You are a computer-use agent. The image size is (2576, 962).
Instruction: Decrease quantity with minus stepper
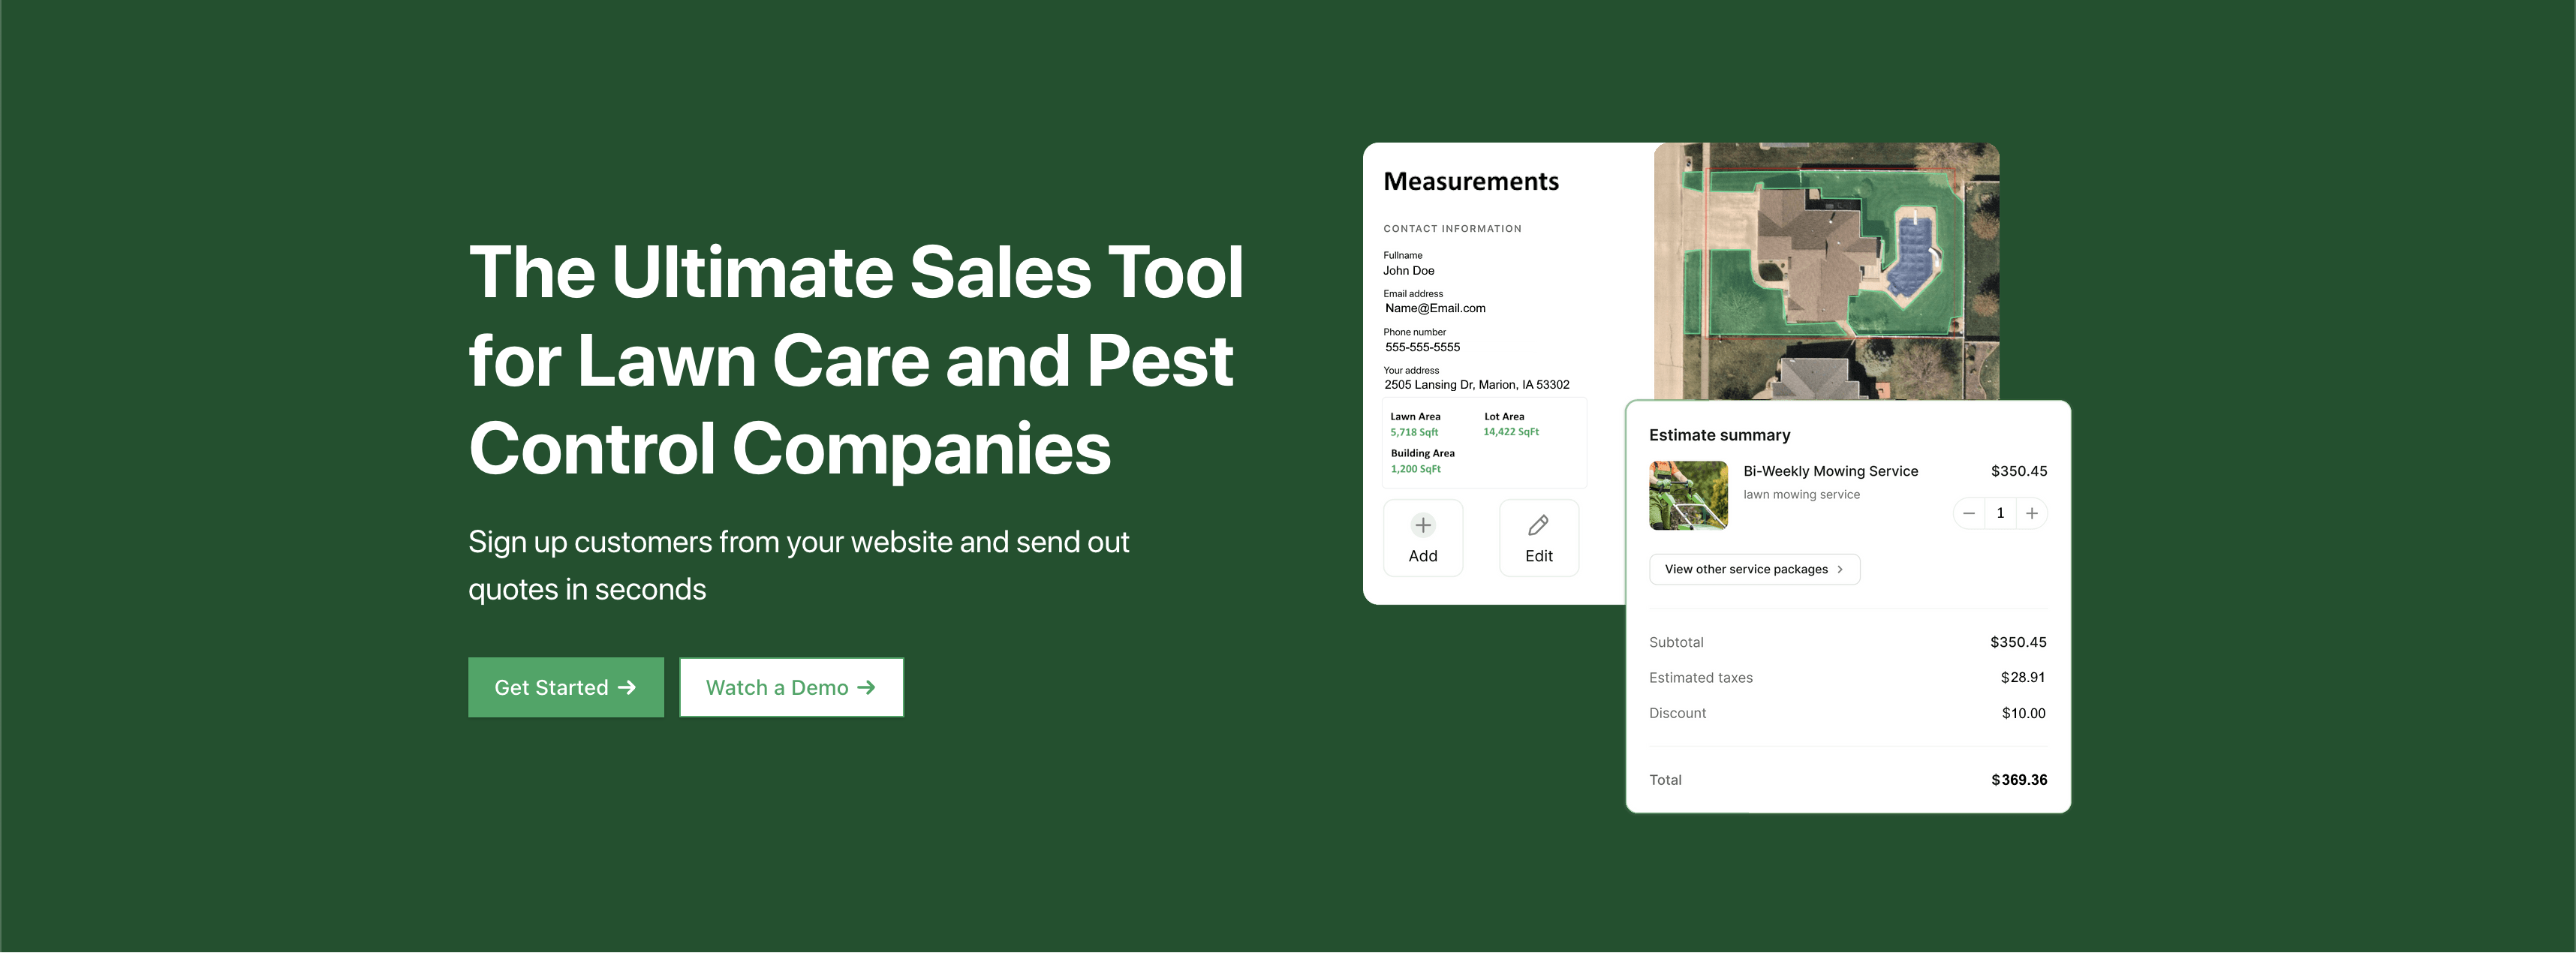coord(1968,513)
